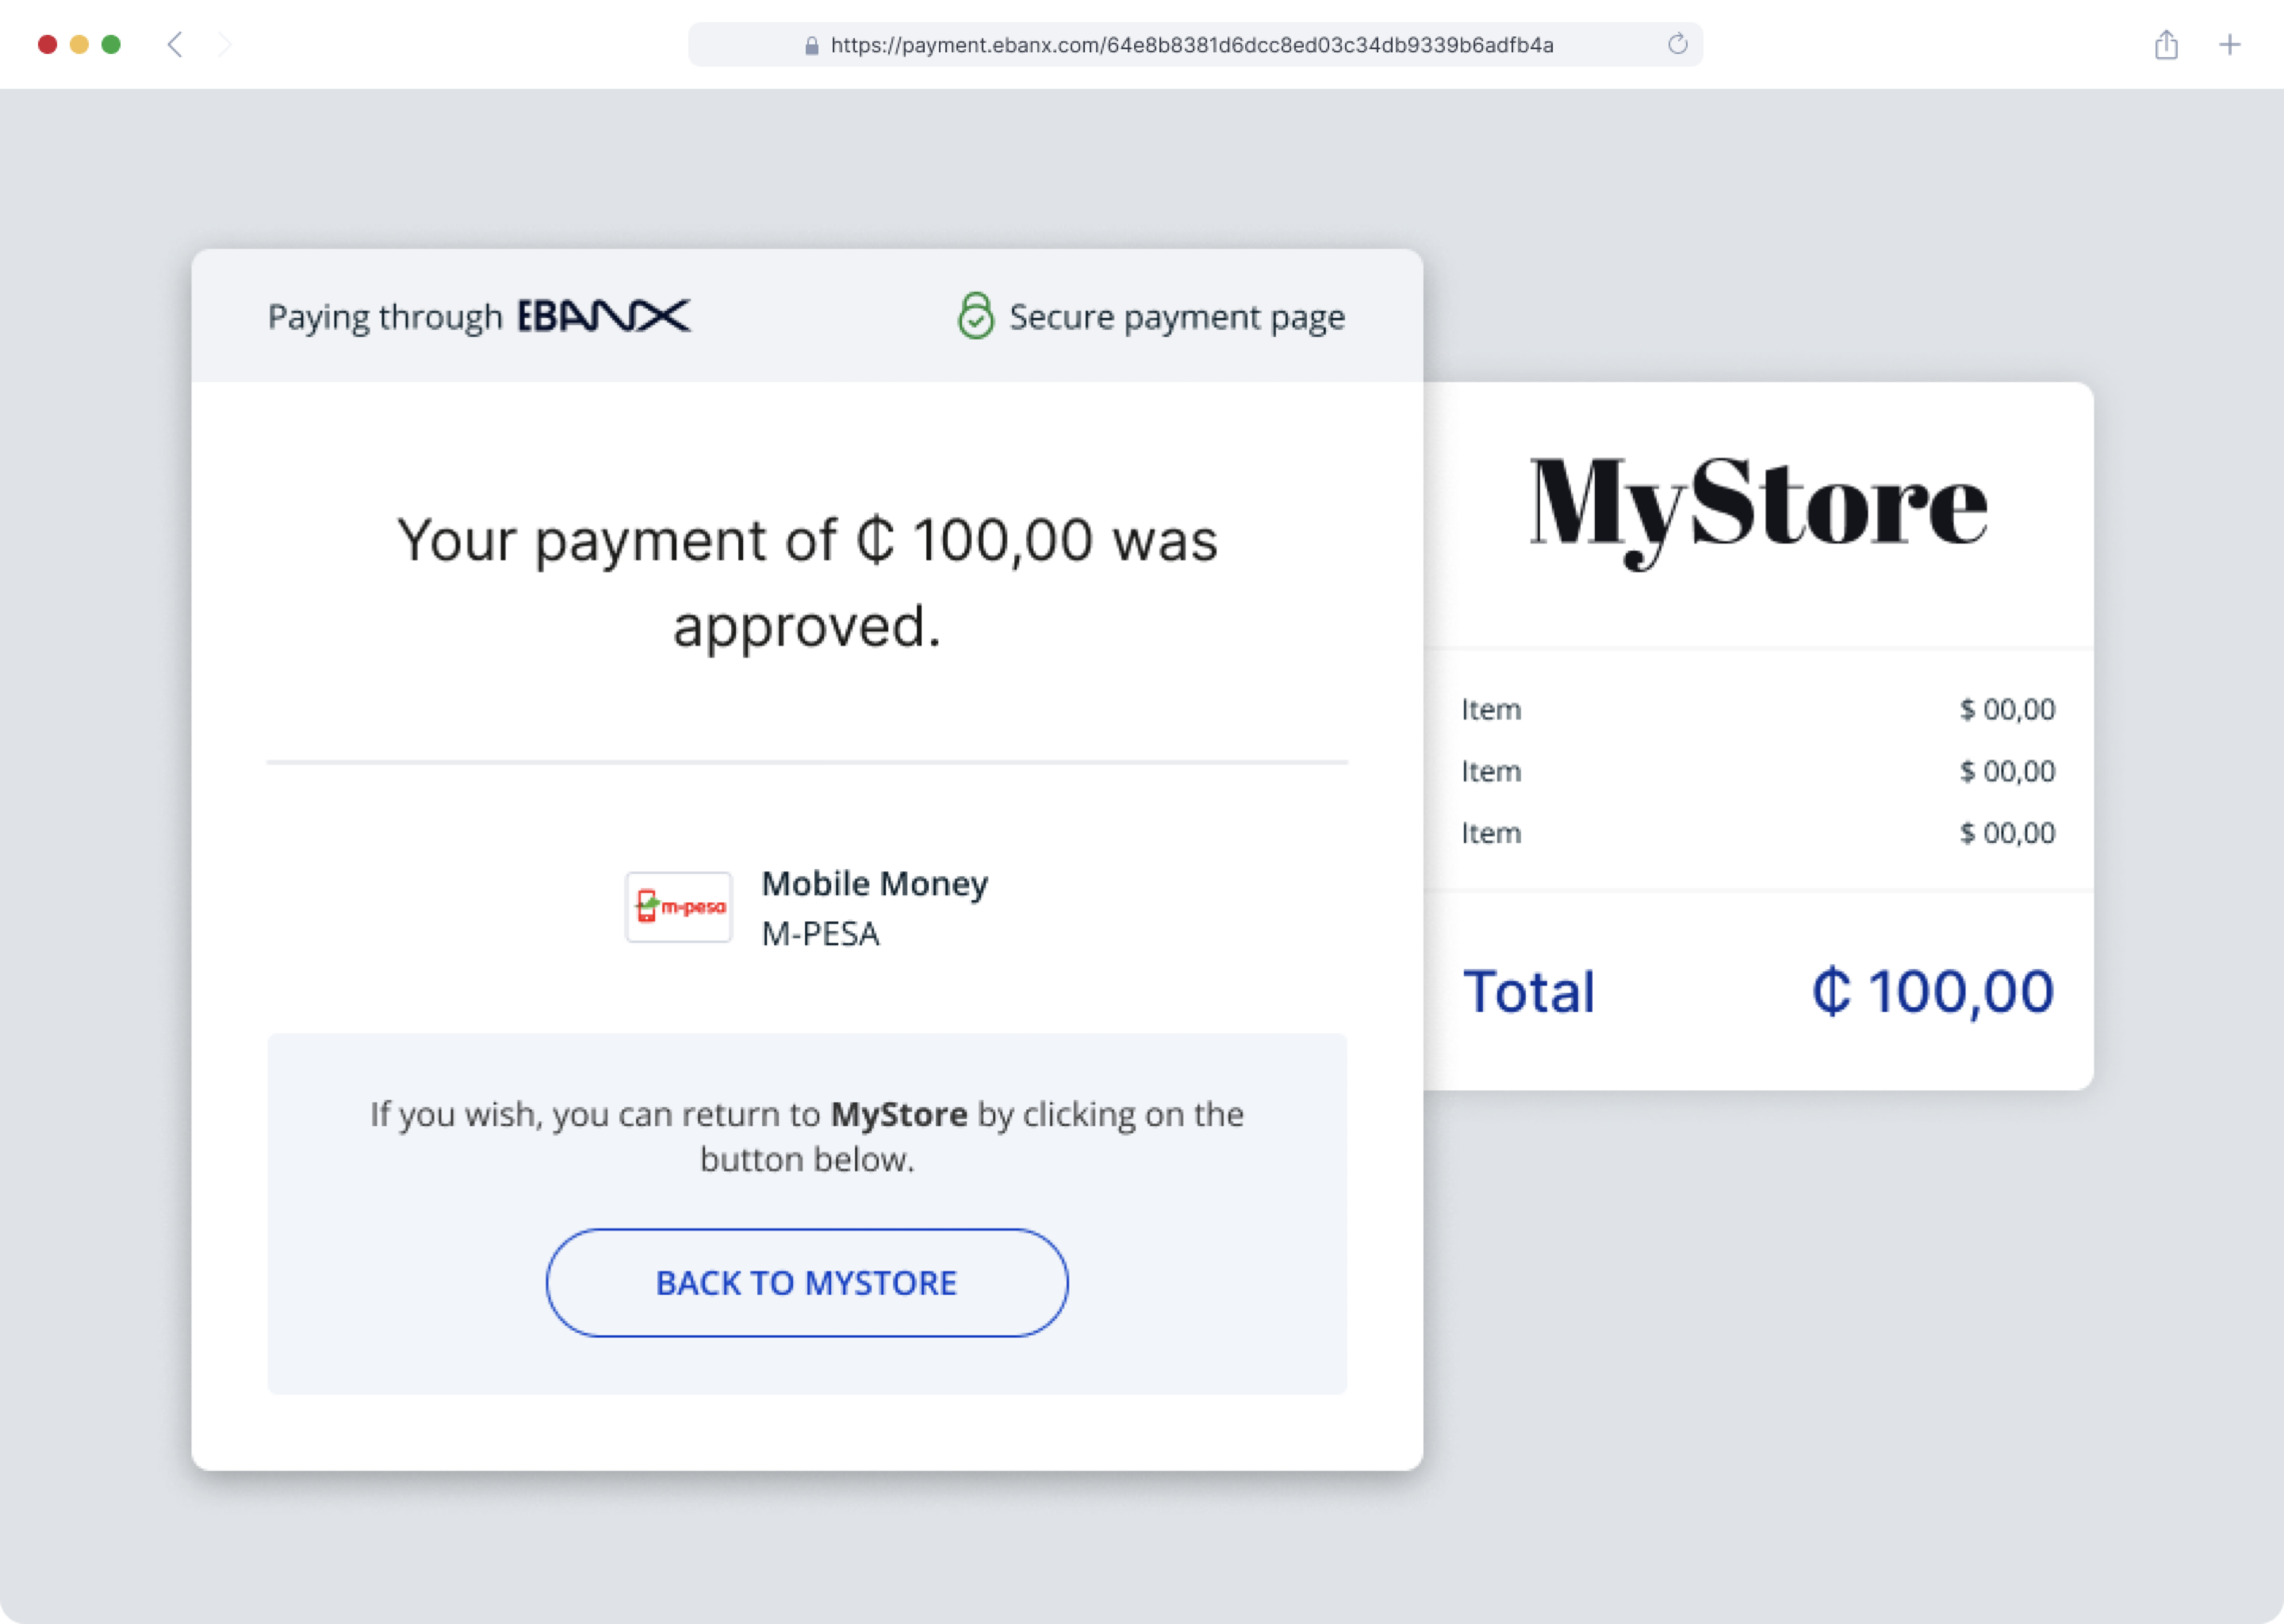The height and width of the screenshot is (1624, 2284).
Task: Click the yellow minimize window button
Action: 79,45
